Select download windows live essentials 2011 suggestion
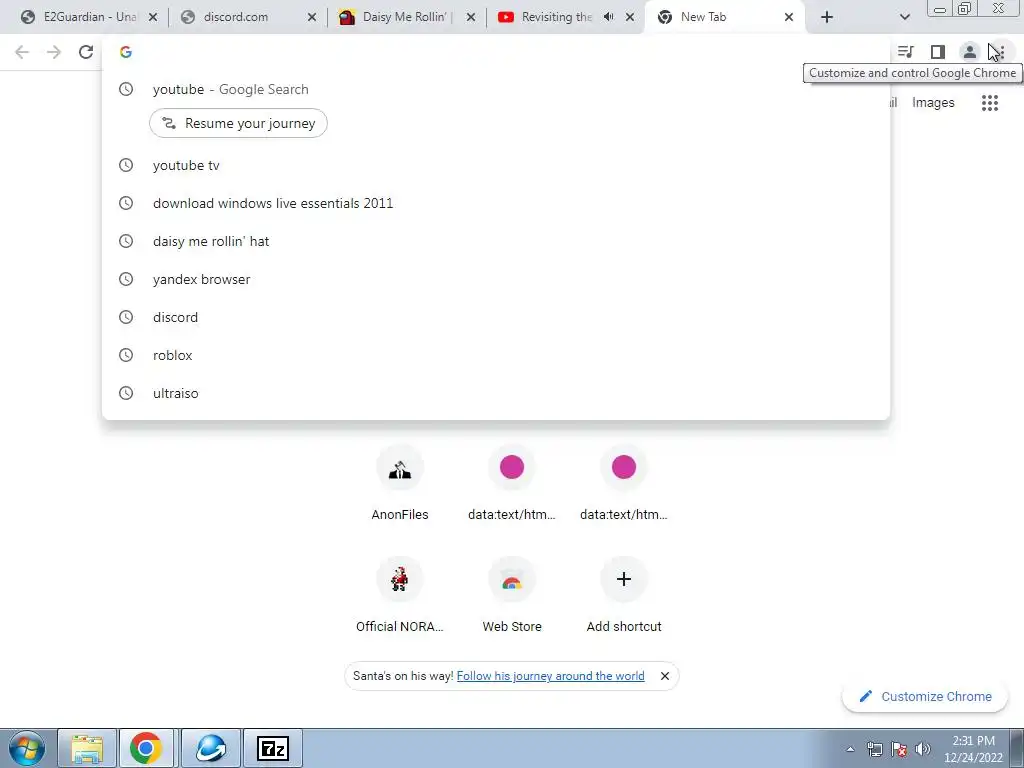 click(496, 204)
